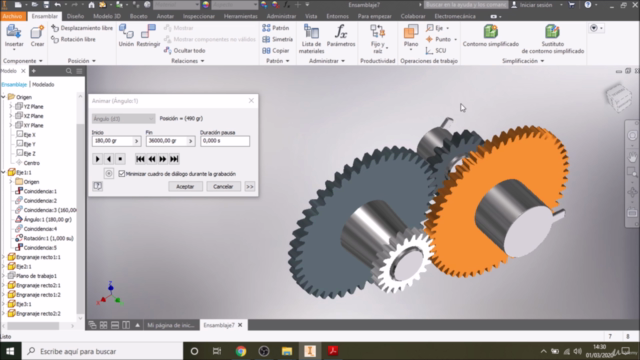Screen dimensions: 640x360
Task: Play the animation in reverse
Action: pyautogui.click(x=109, y=159)
